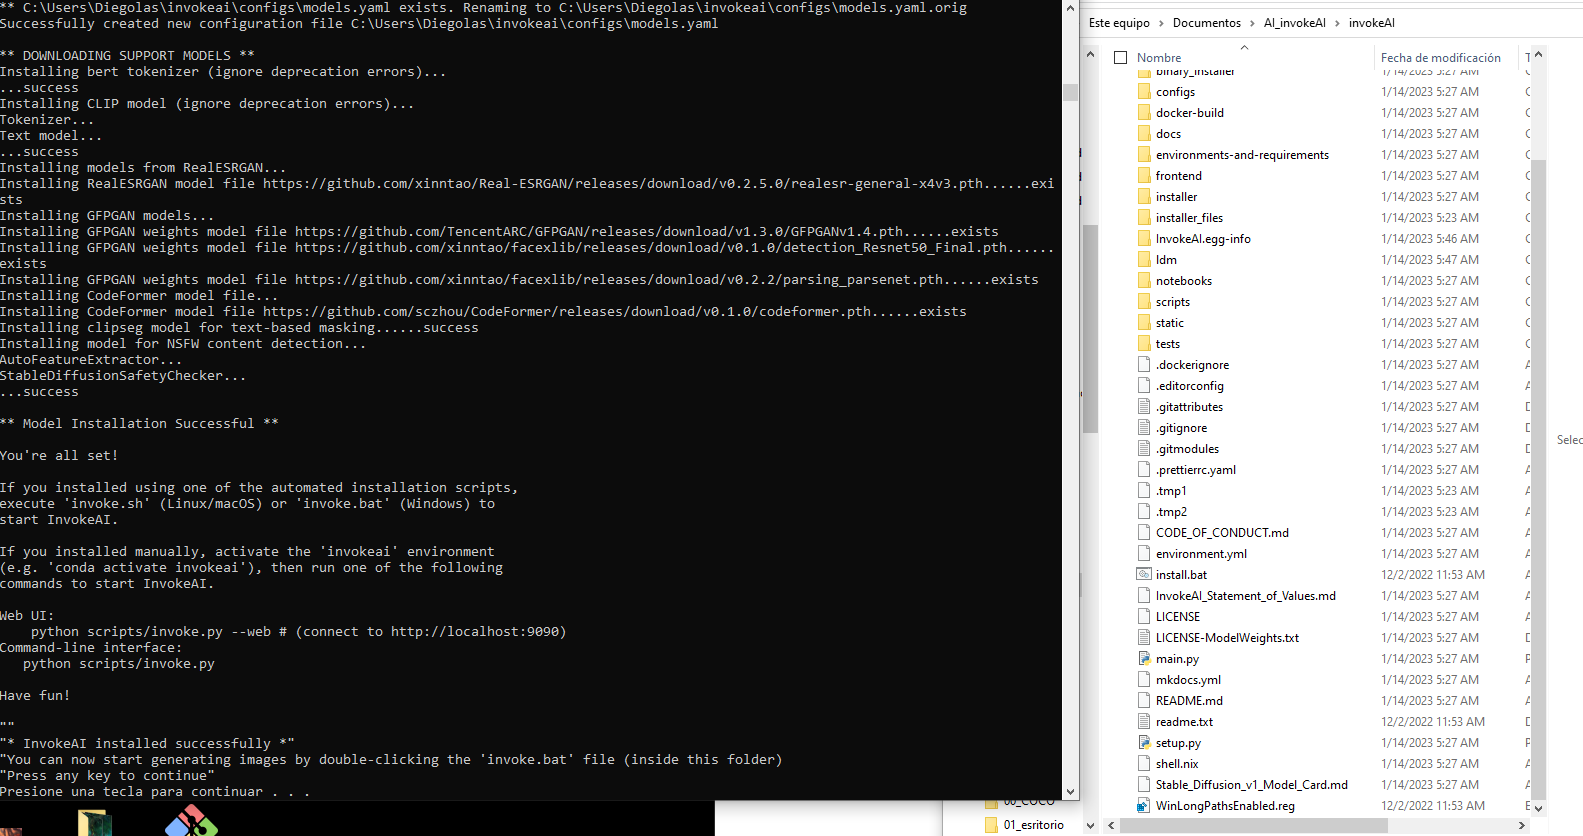Go to AI_invokeAI in address bar
This screenshot has height=836, width=1583.
pyautogui.click(x=1295, y=23)
